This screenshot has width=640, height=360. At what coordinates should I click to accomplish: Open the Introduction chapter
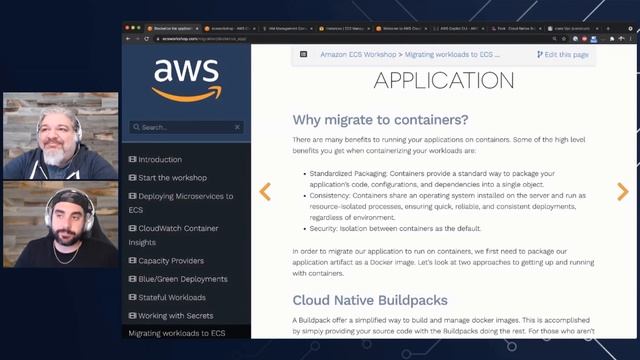pyautogui.click(x=156, y=159)
